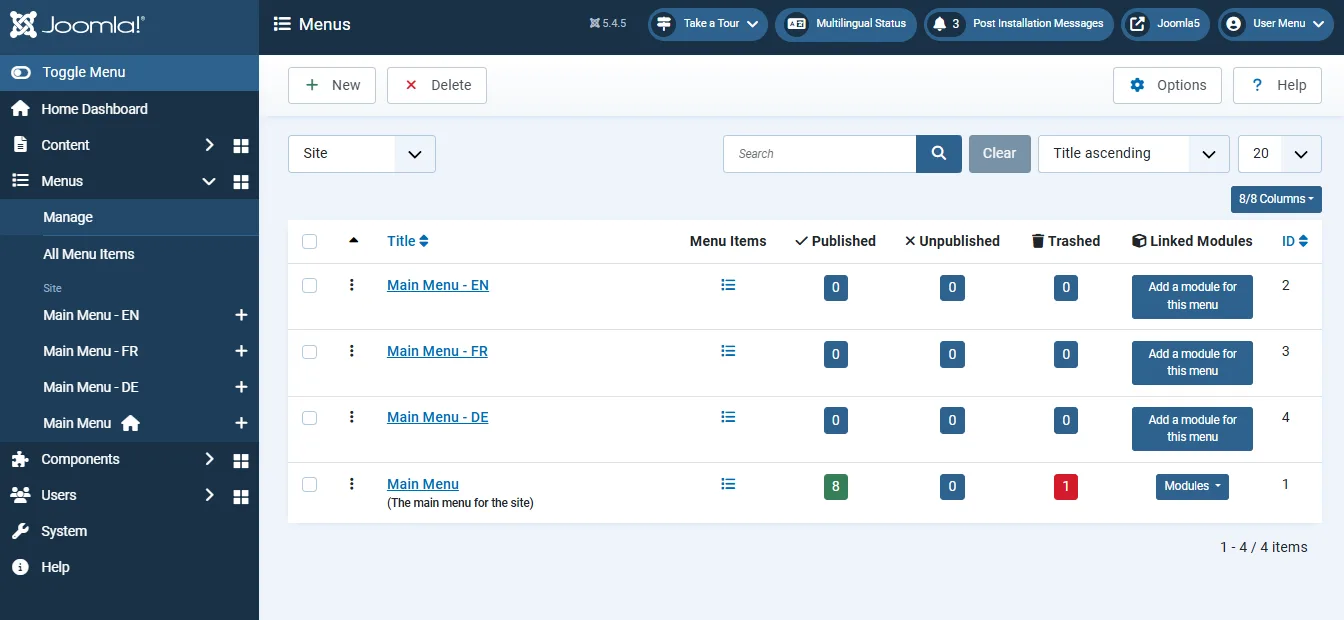Open menu items list icon for Main Menu - FR
The height and width of the screenshot is (620, 1344).
click(x=728, y=351)
